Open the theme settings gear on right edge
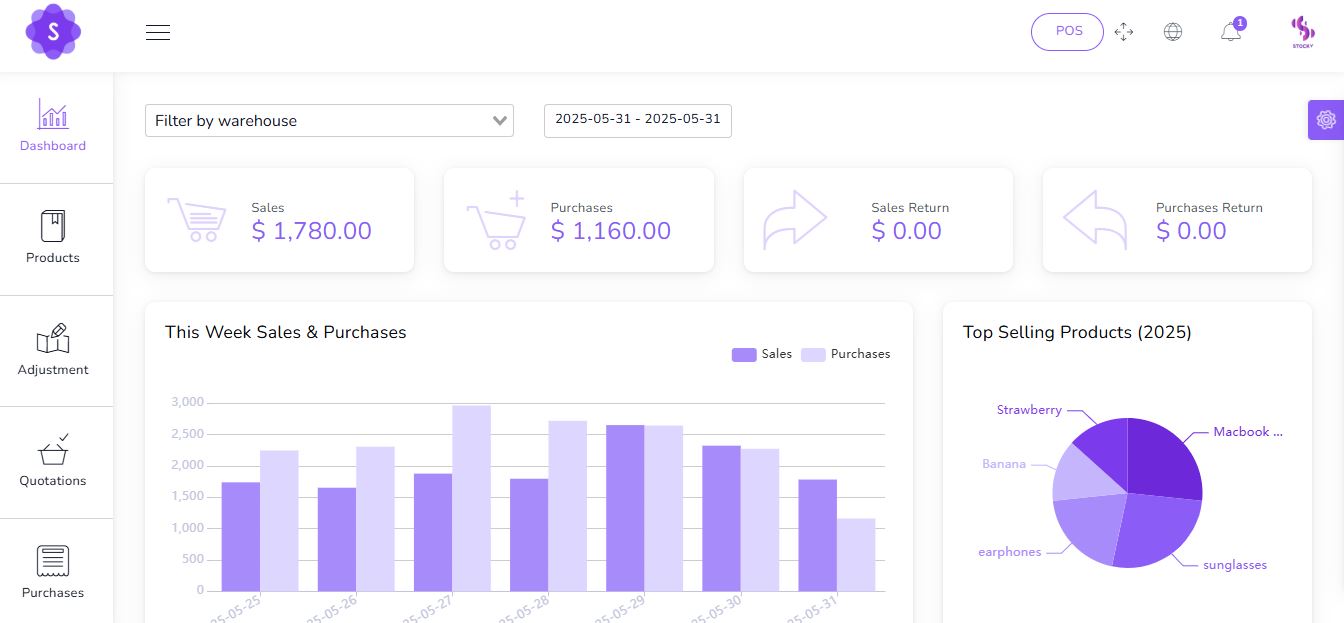The width and height of the screenshot is (1344, 623). click(1326, 120)
